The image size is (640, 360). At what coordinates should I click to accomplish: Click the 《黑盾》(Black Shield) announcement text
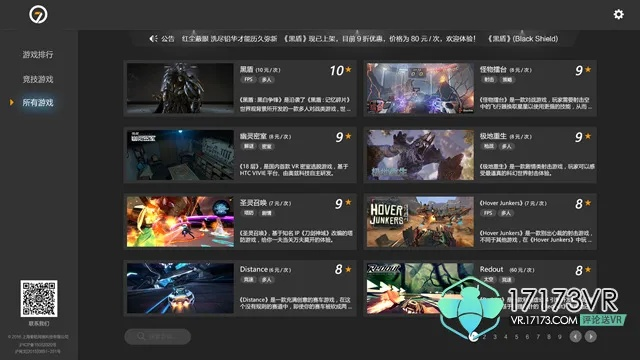[x=522, y=39]
